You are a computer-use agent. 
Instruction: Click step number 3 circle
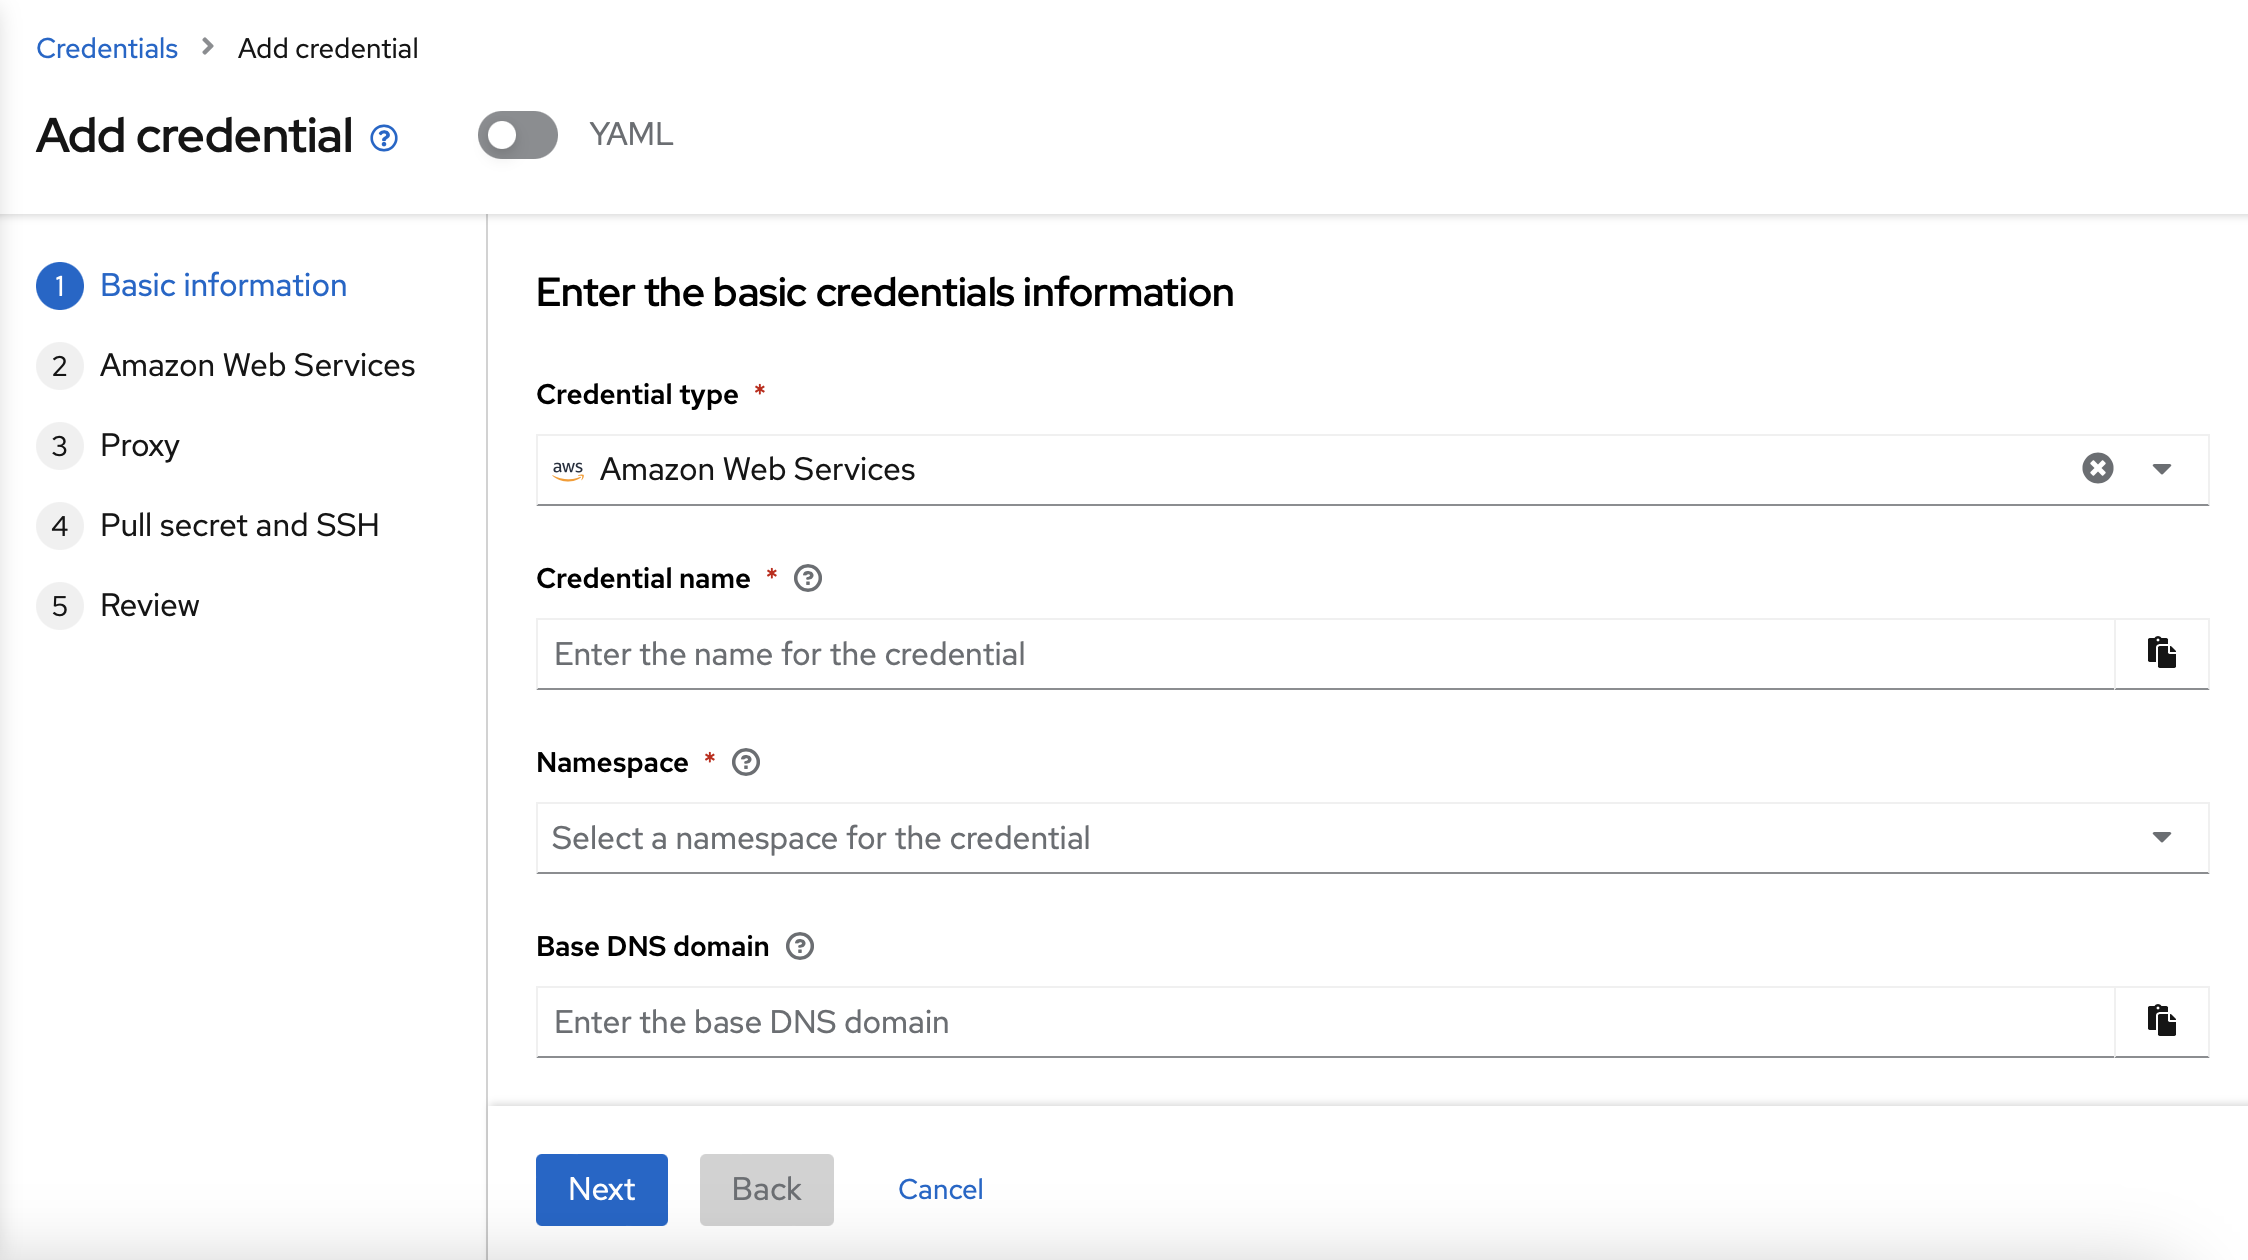(60, 446)
